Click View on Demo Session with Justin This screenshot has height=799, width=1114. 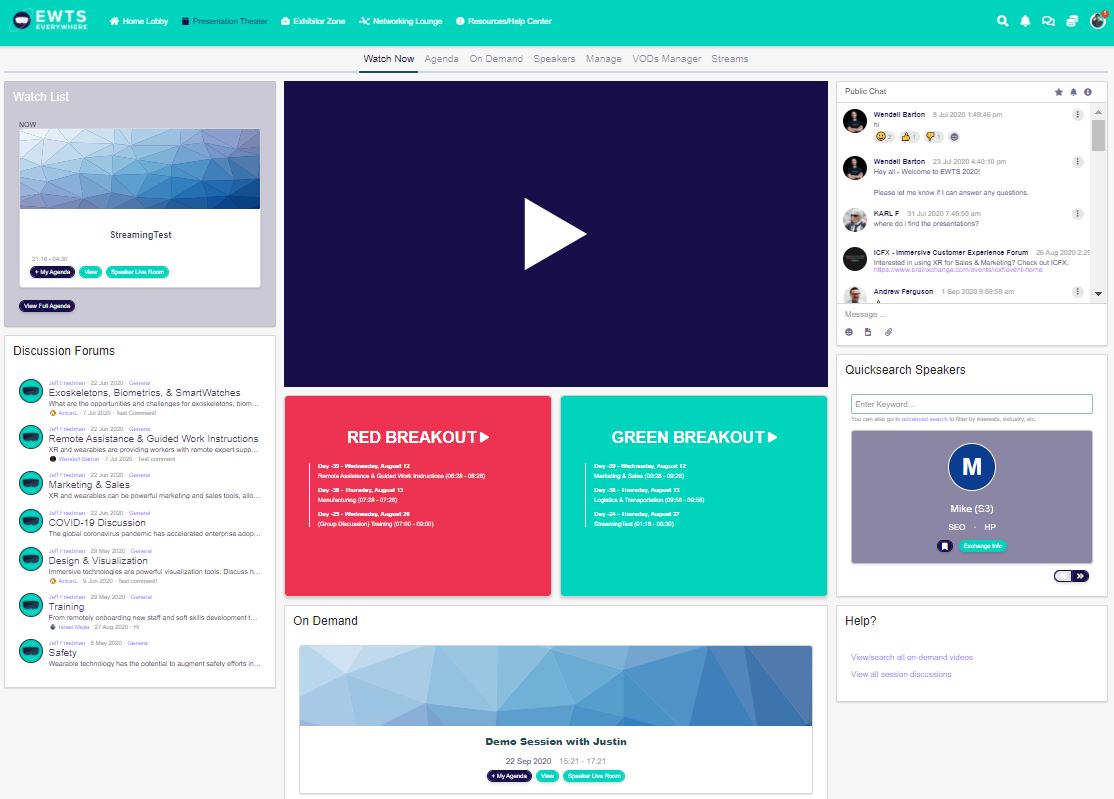pyautogui.click(x=547, y=776)
